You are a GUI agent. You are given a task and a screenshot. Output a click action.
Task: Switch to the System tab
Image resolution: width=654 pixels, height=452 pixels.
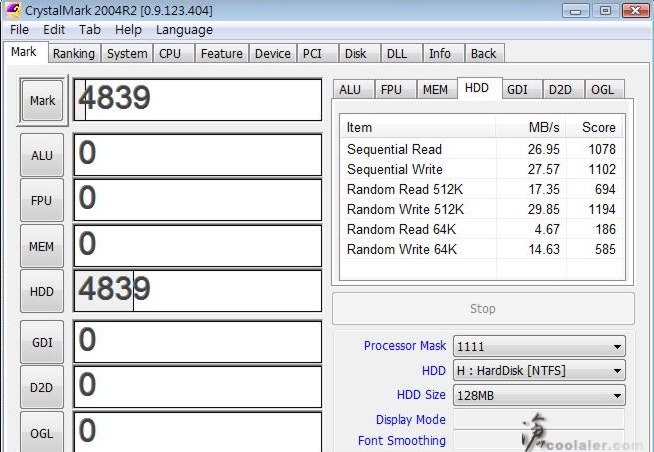(127, 54)
